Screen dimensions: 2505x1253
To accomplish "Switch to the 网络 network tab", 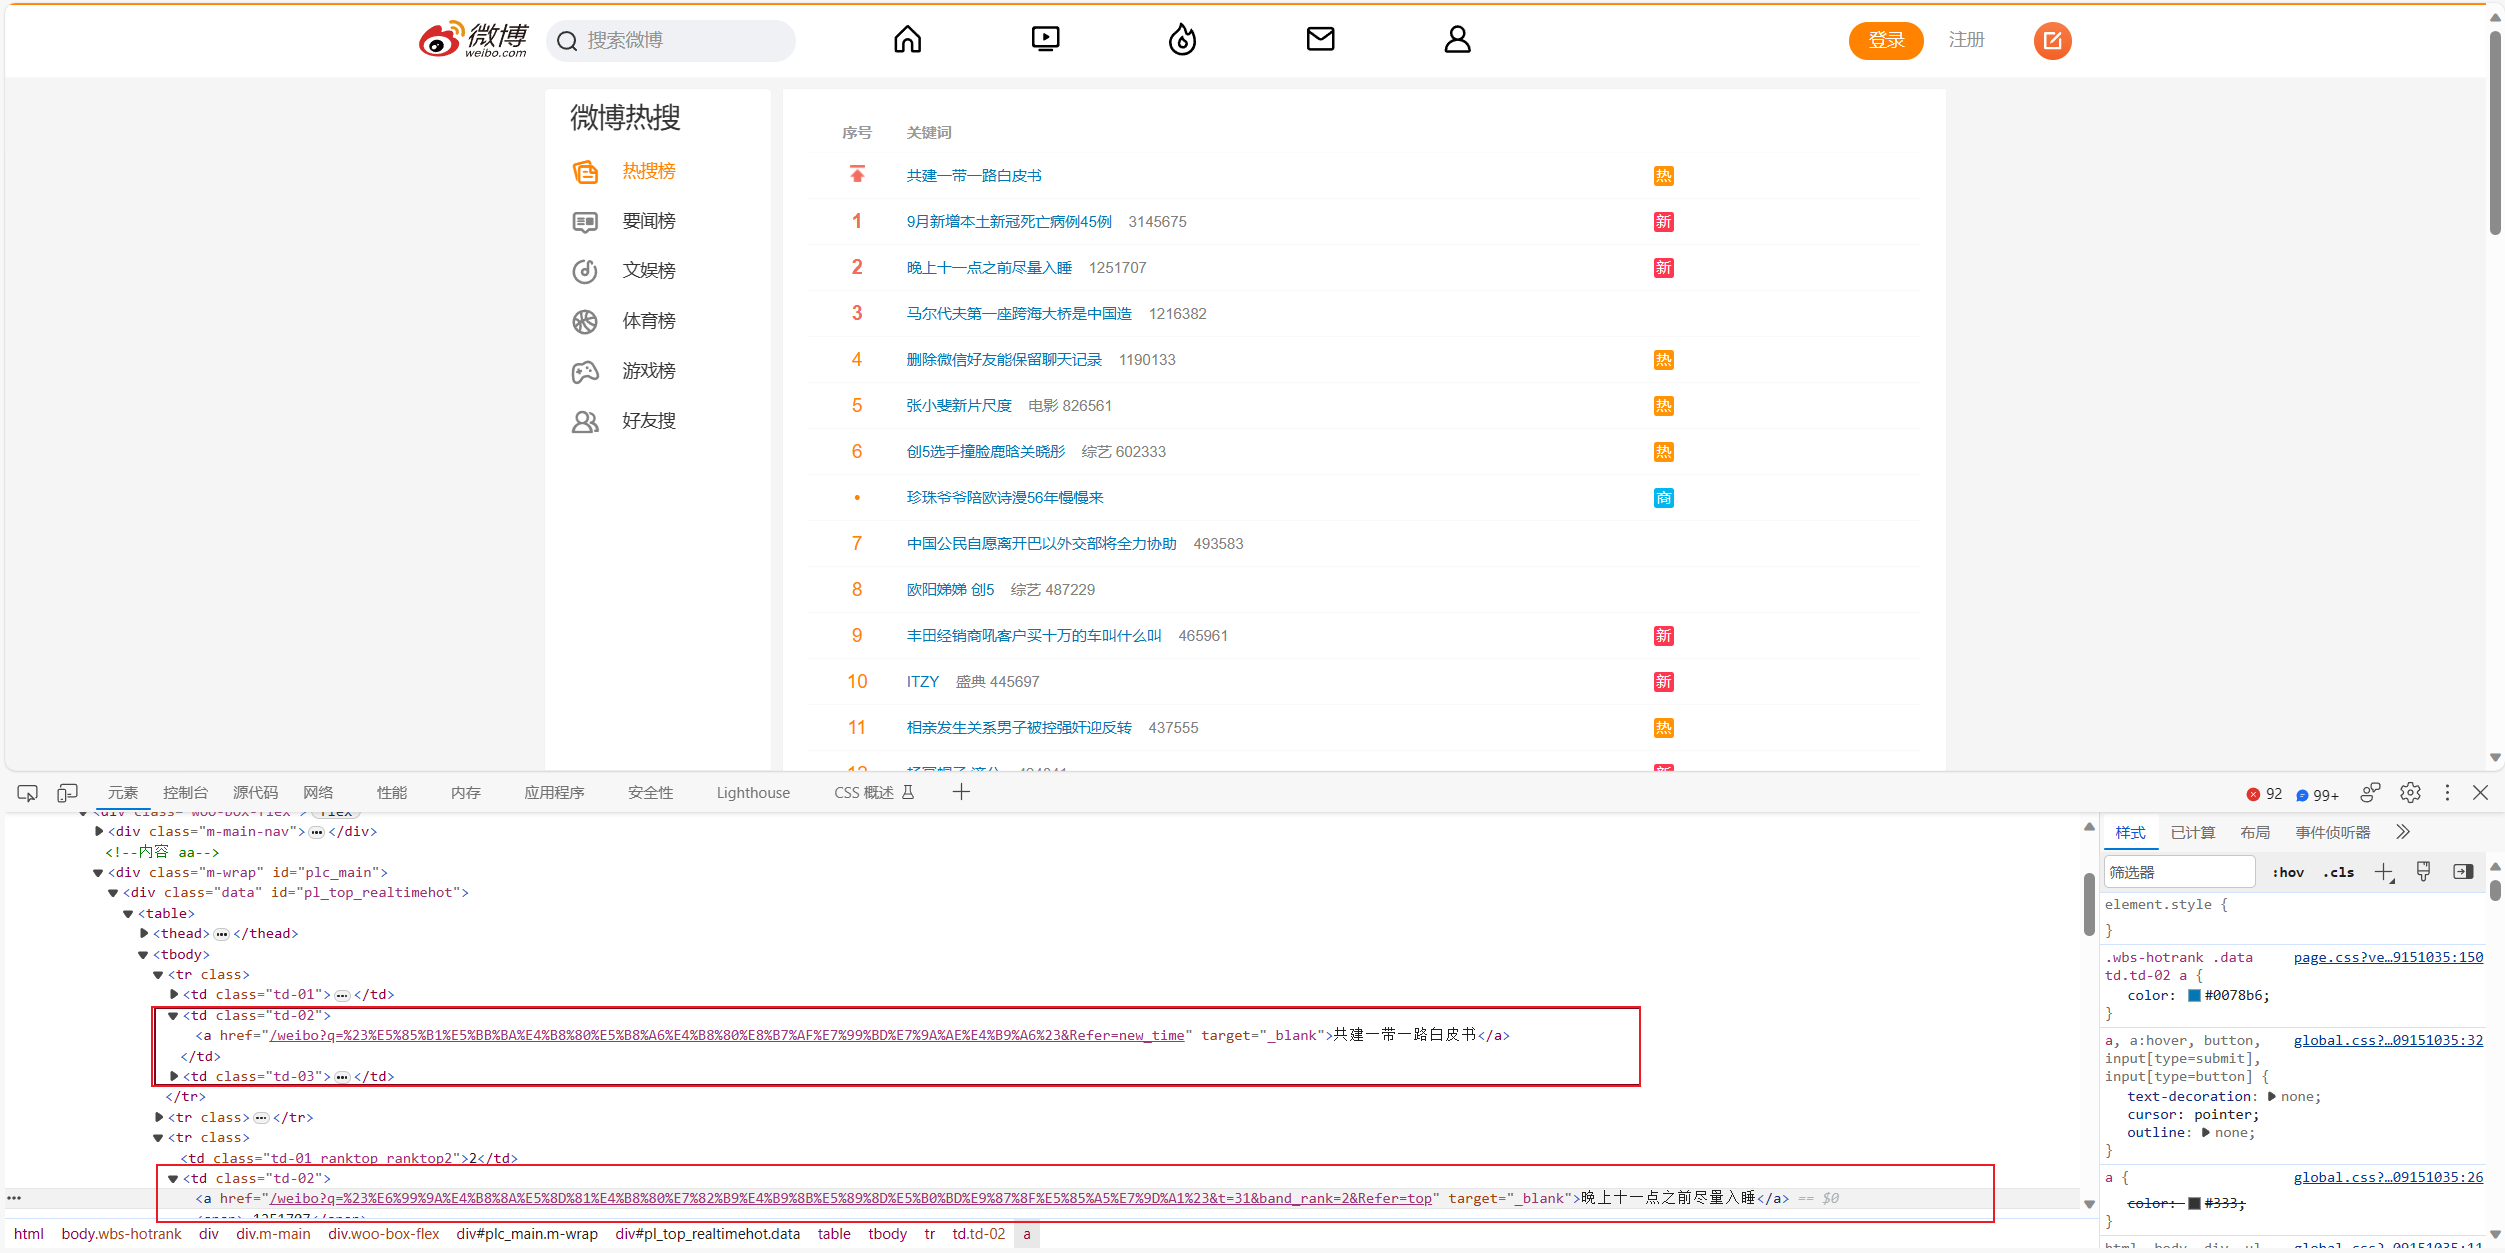I will tap(318, 793).
